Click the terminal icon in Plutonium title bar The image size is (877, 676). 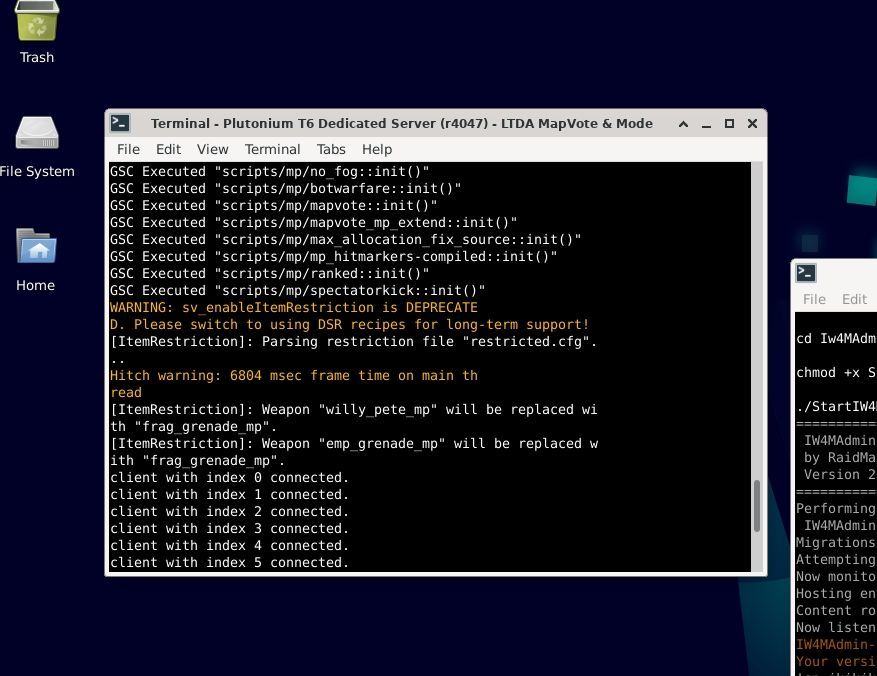click(120, 124)
